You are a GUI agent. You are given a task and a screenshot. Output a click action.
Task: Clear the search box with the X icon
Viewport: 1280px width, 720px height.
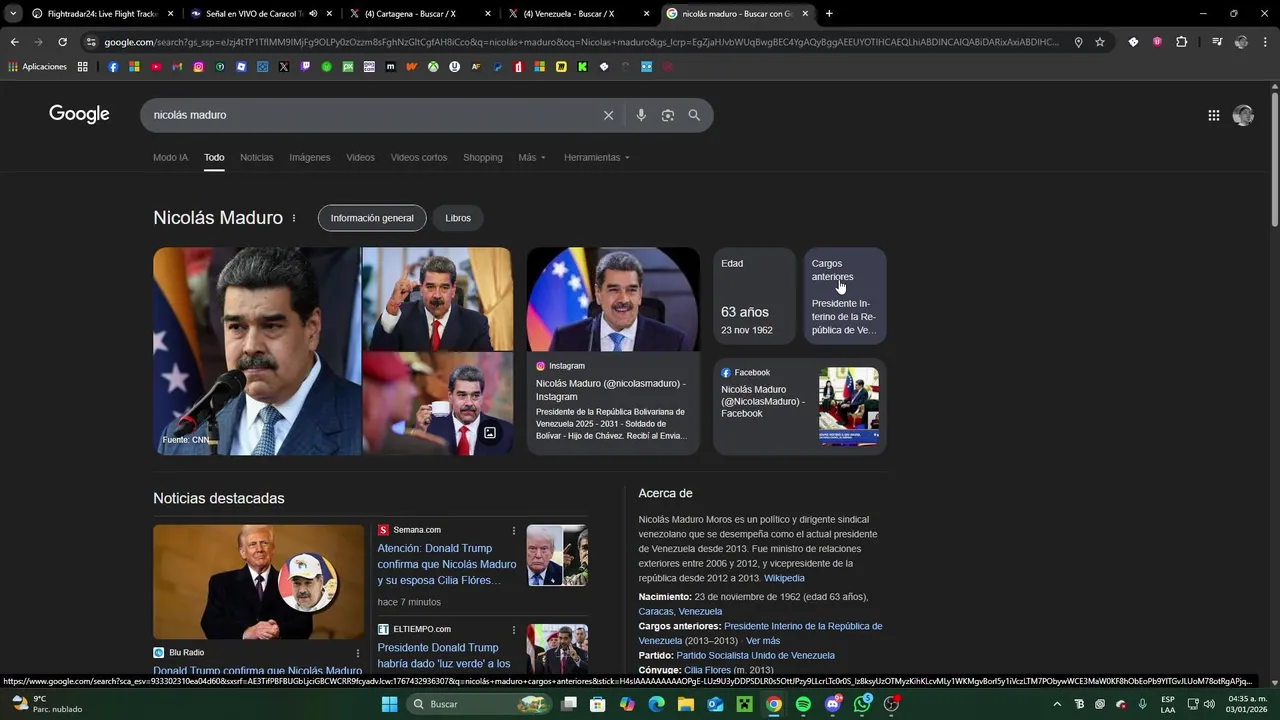click(x=608, y=115)
